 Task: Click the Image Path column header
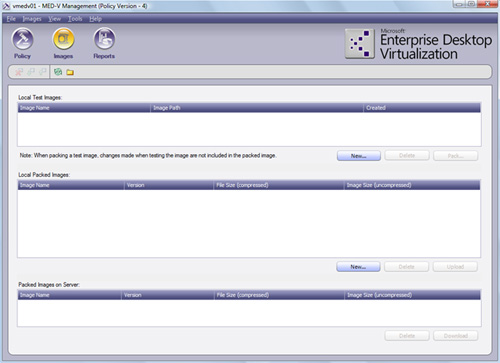257,108
